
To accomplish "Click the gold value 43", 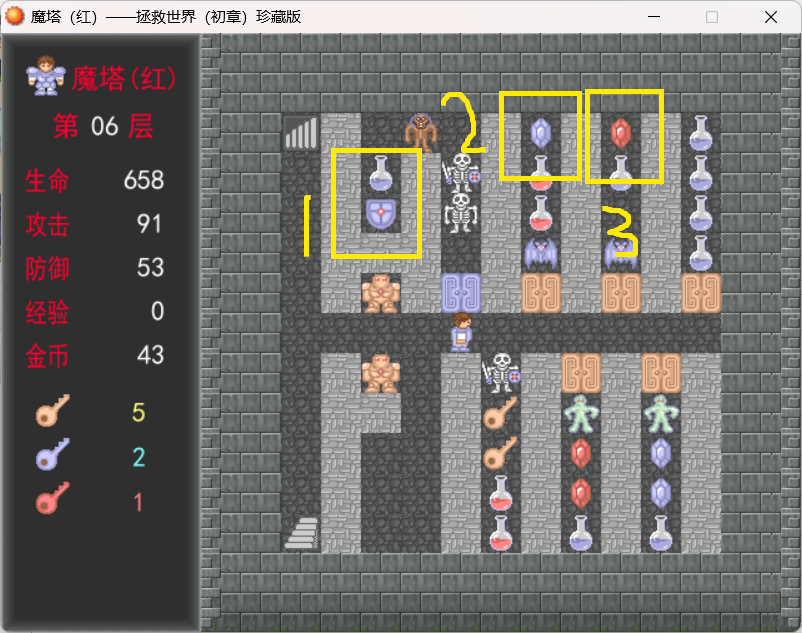I will (150, 355).
